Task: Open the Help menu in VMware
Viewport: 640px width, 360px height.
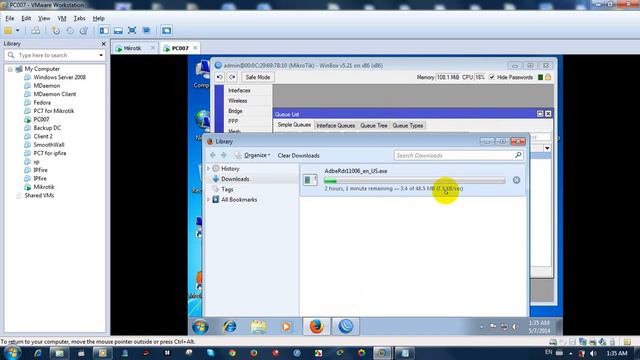Action: click(98, 18)
